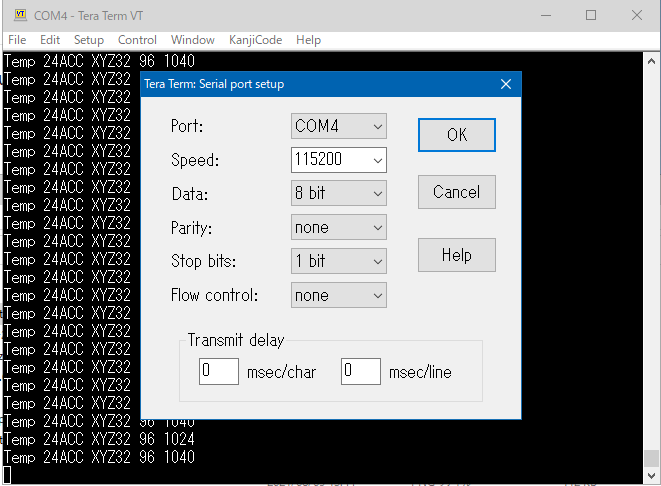Maximize the Tera Term window

591,16
